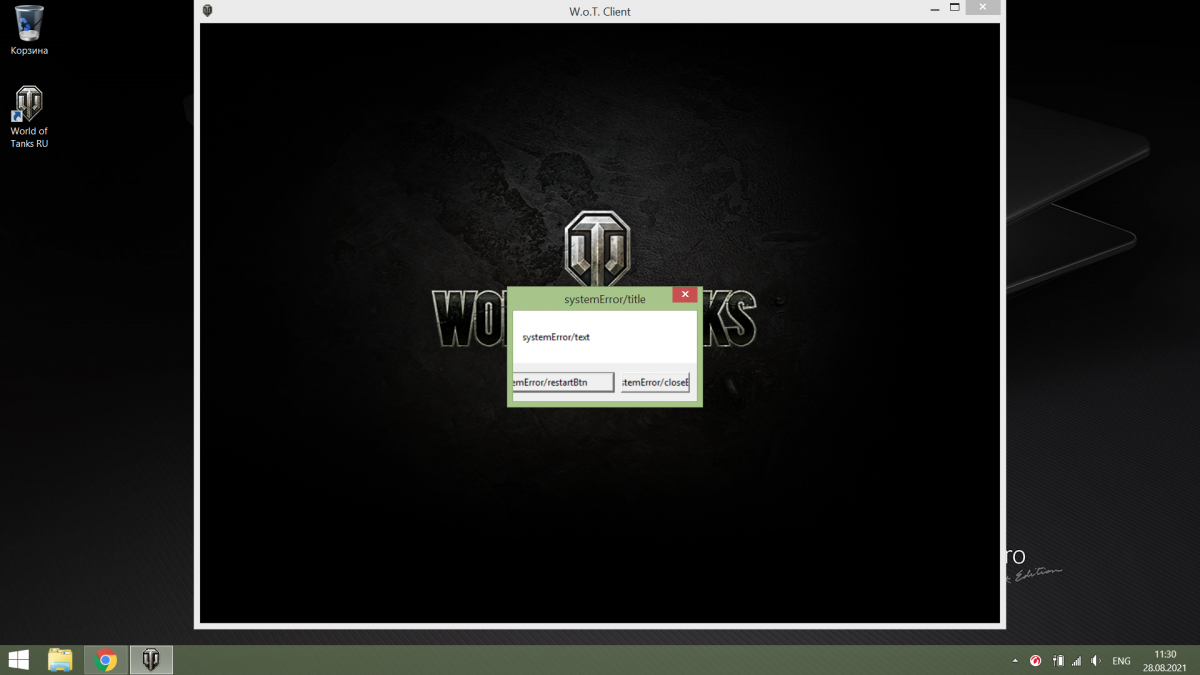The width and height of the screenshot is (1200, 675).
Task: Open the Windows Start button
Action: [18, 660]
